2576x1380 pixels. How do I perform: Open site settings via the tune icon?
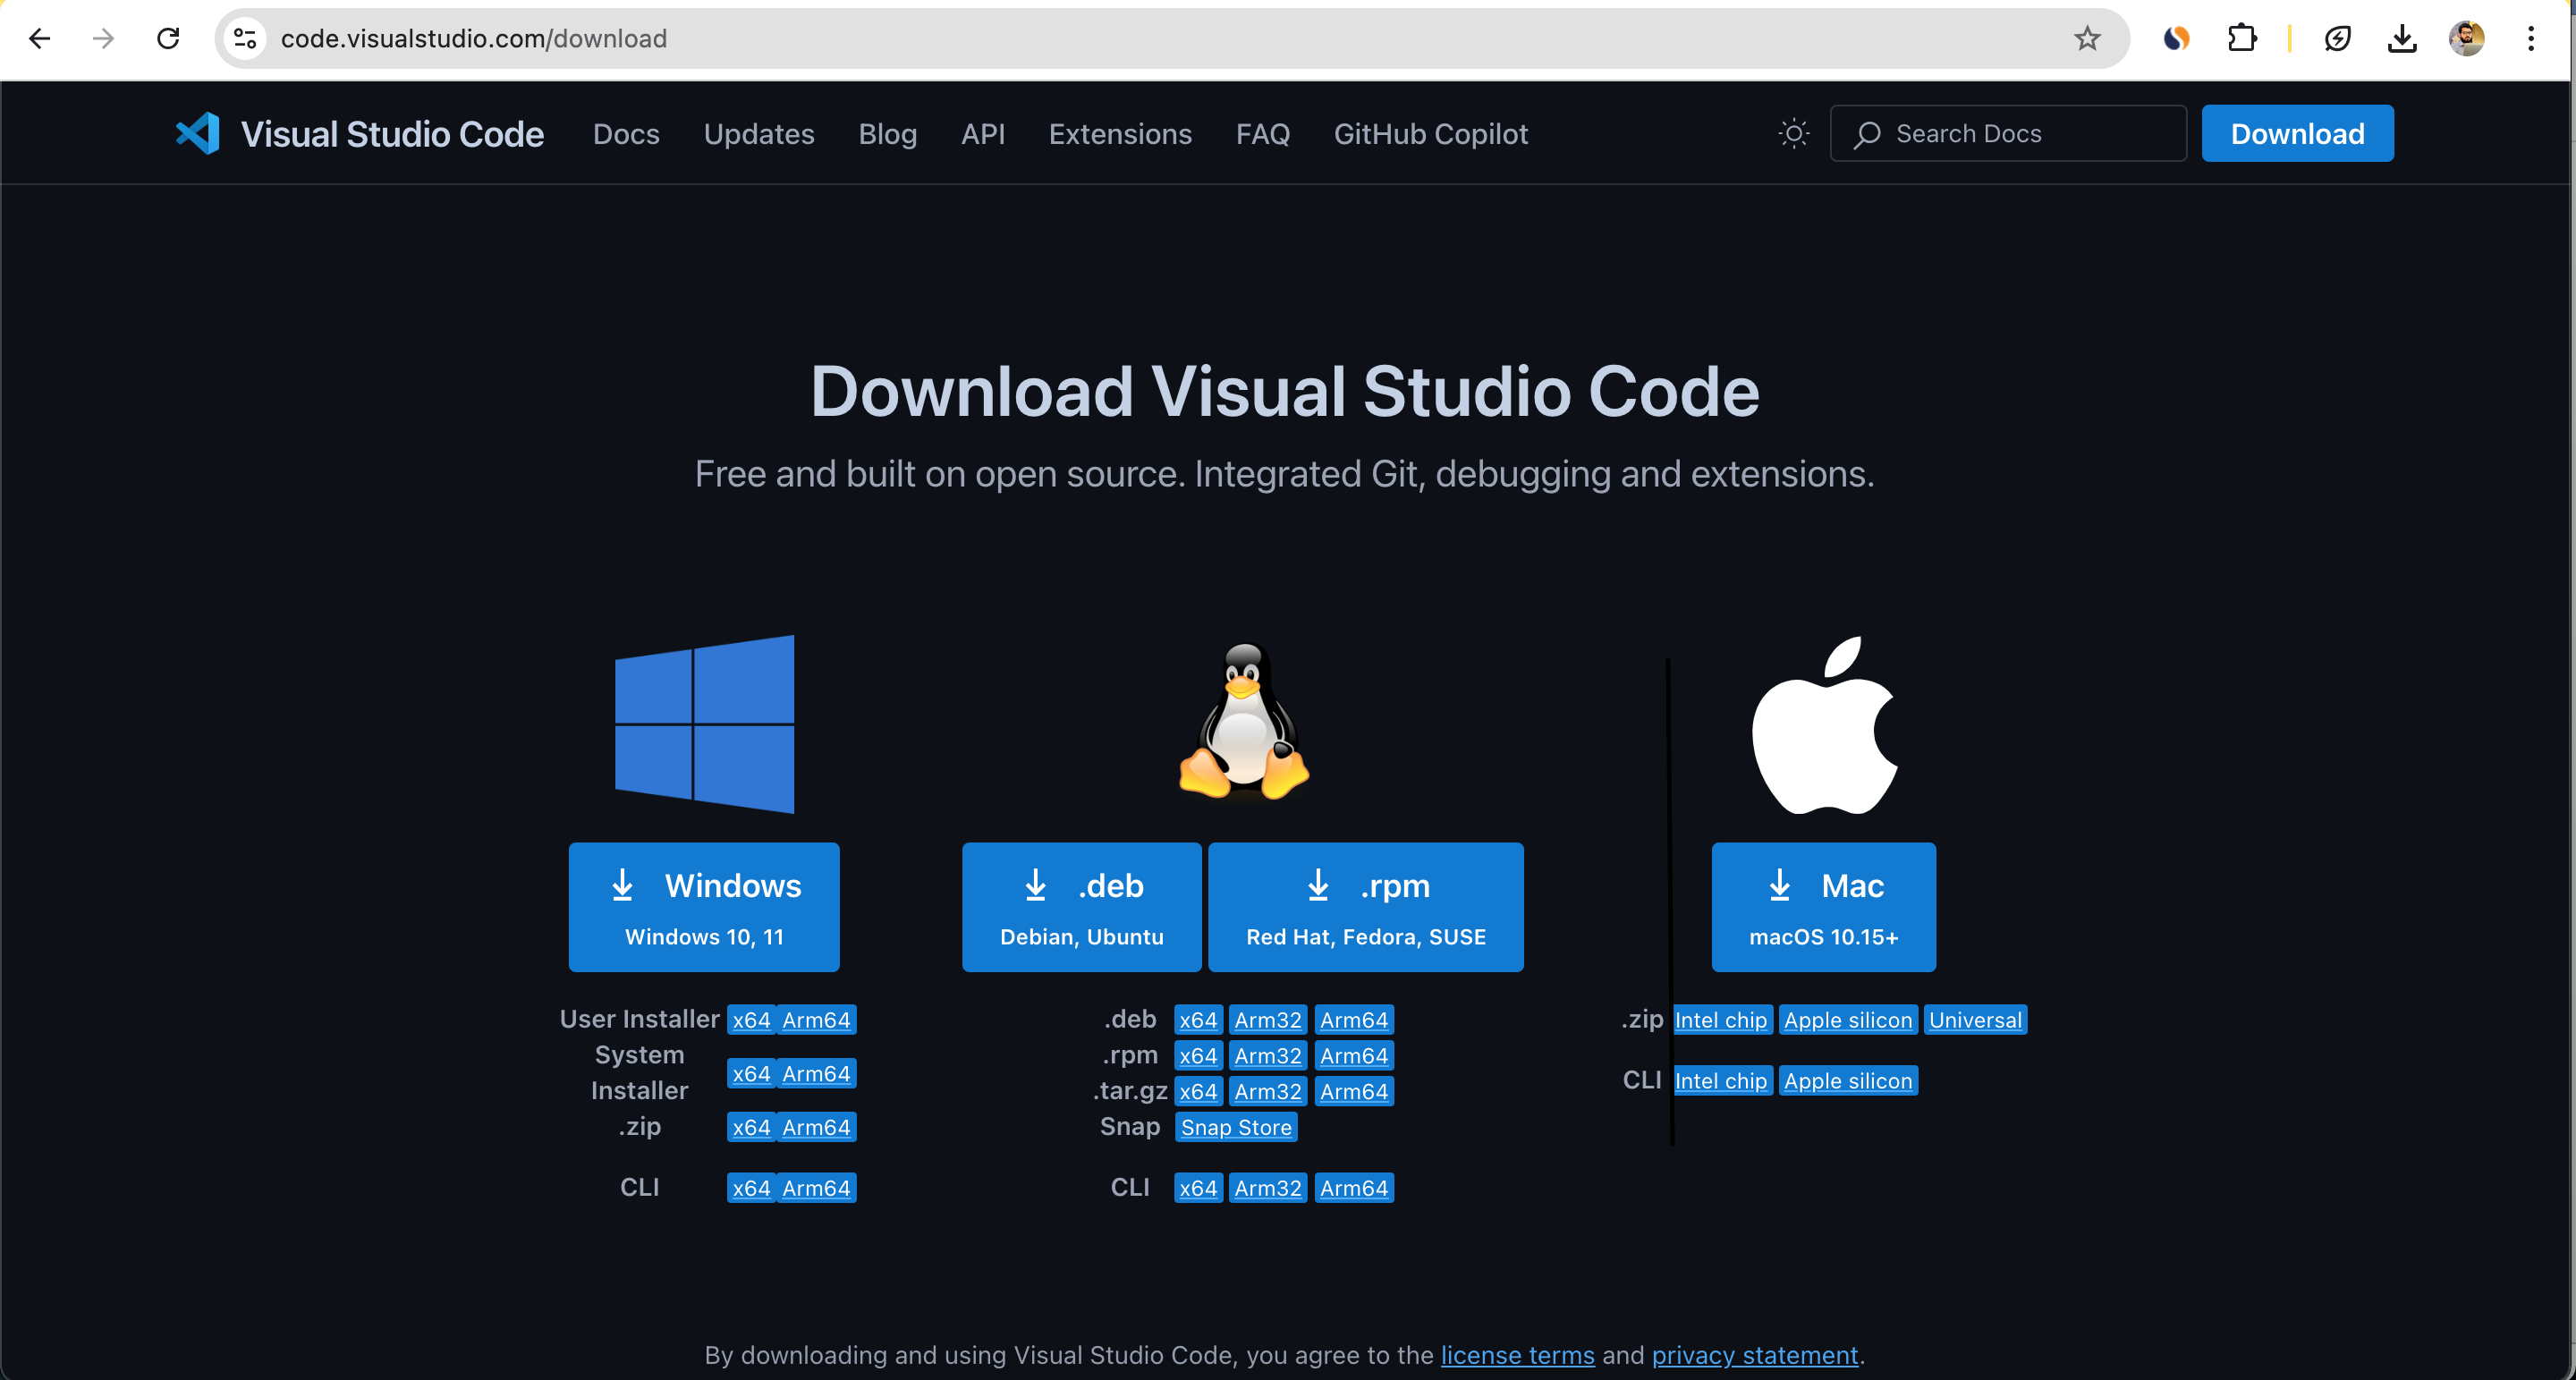point(243,38)
